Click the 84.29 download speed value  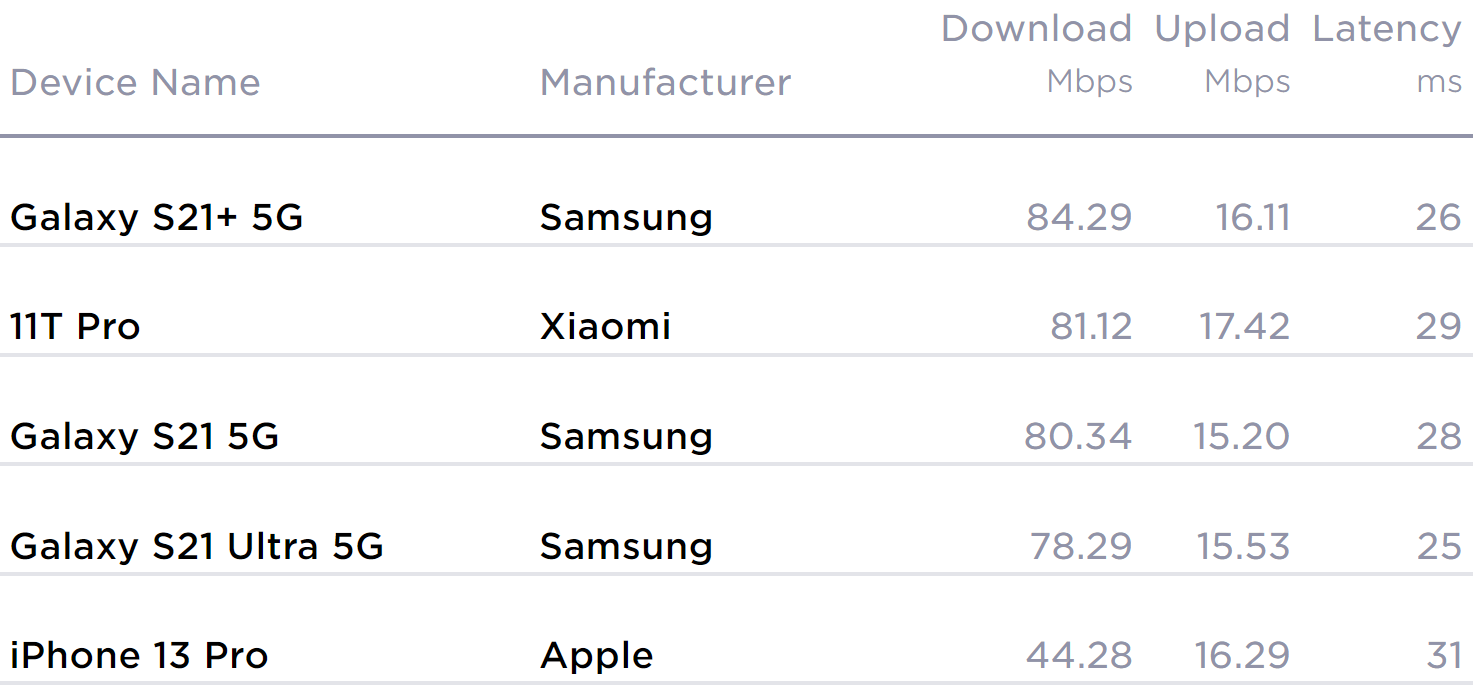click(1079, 217)
